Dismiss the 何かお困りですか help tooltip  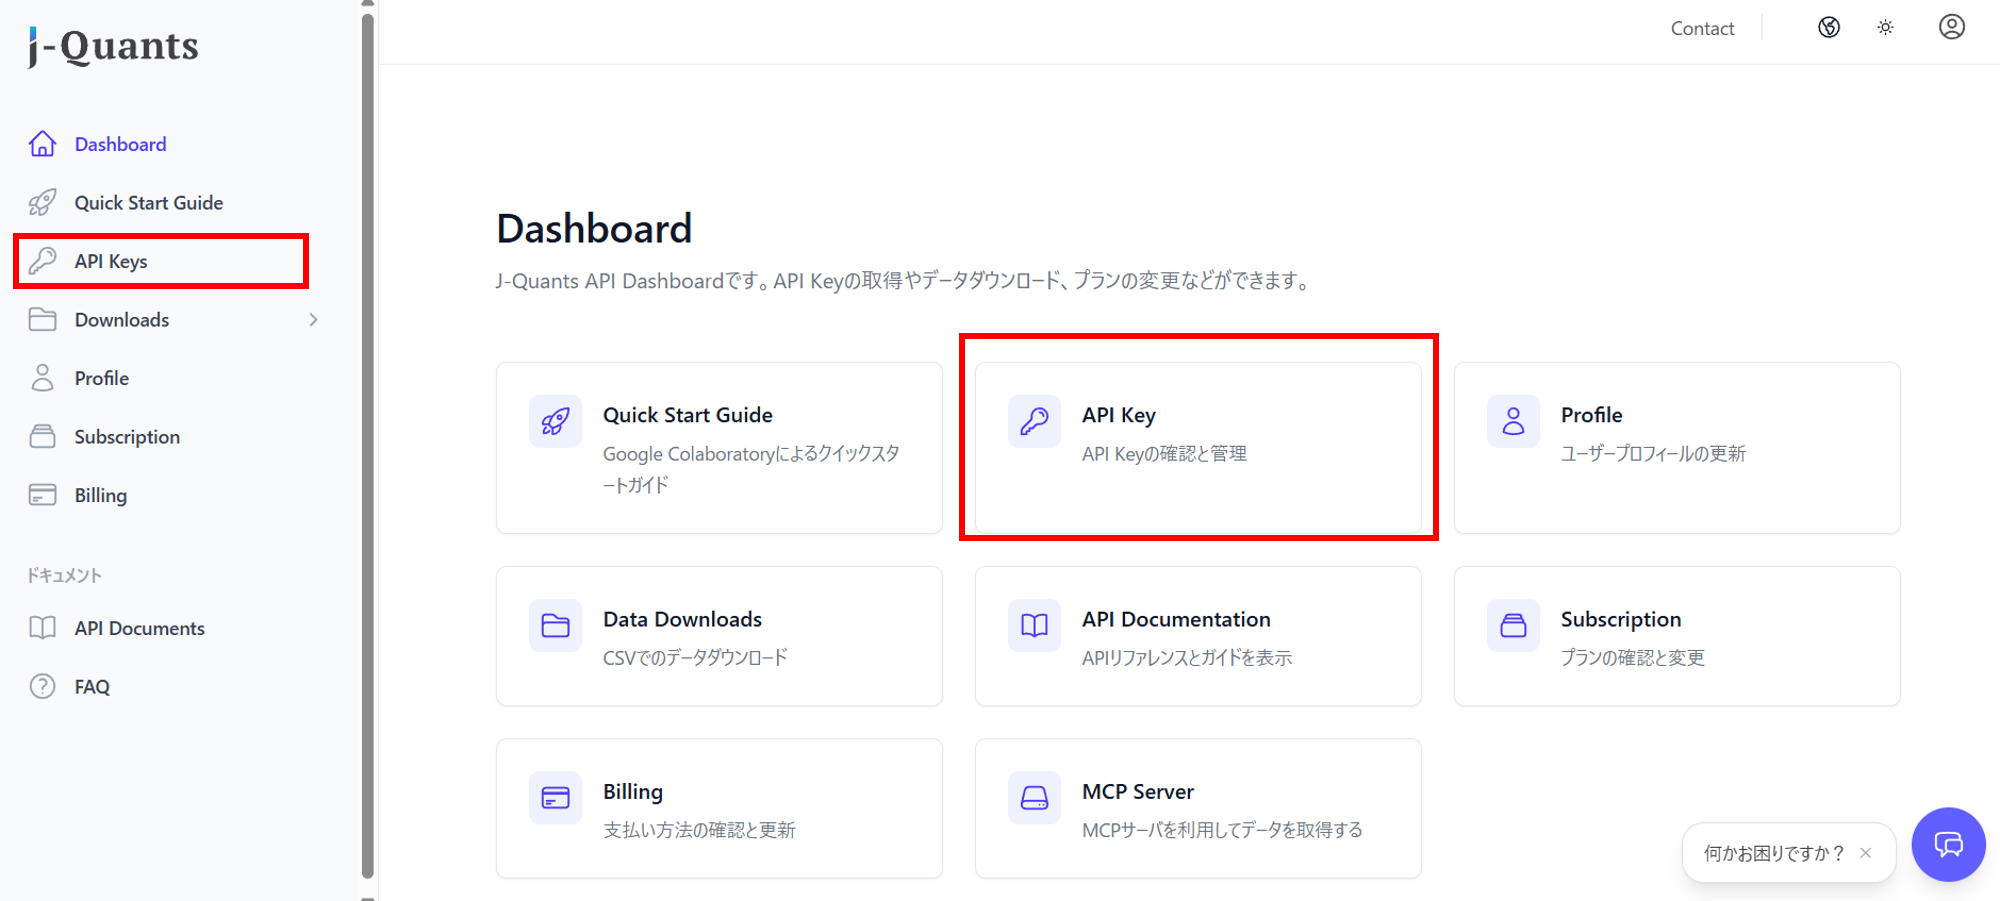1865,853
